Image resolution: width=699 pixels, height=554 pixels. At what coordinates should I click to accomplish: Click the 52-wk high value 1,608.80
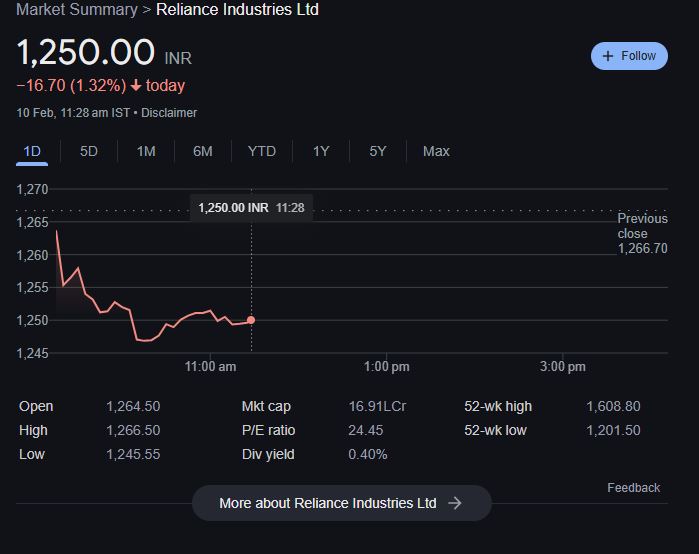(x=613, y=406)
